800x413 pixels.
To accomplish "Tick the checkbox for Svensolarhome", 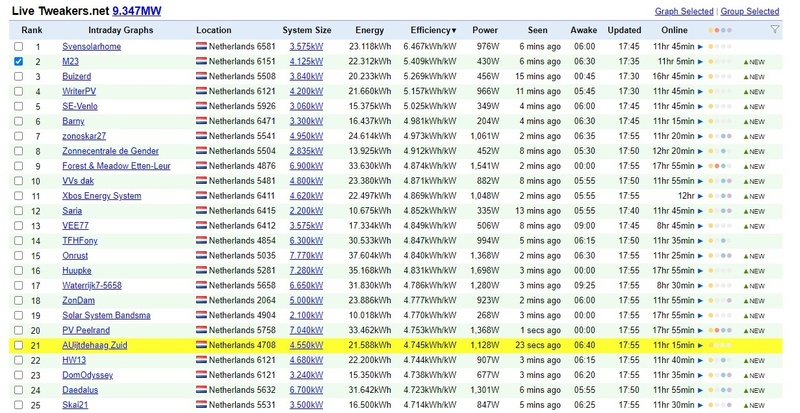I will click(18, 46).
